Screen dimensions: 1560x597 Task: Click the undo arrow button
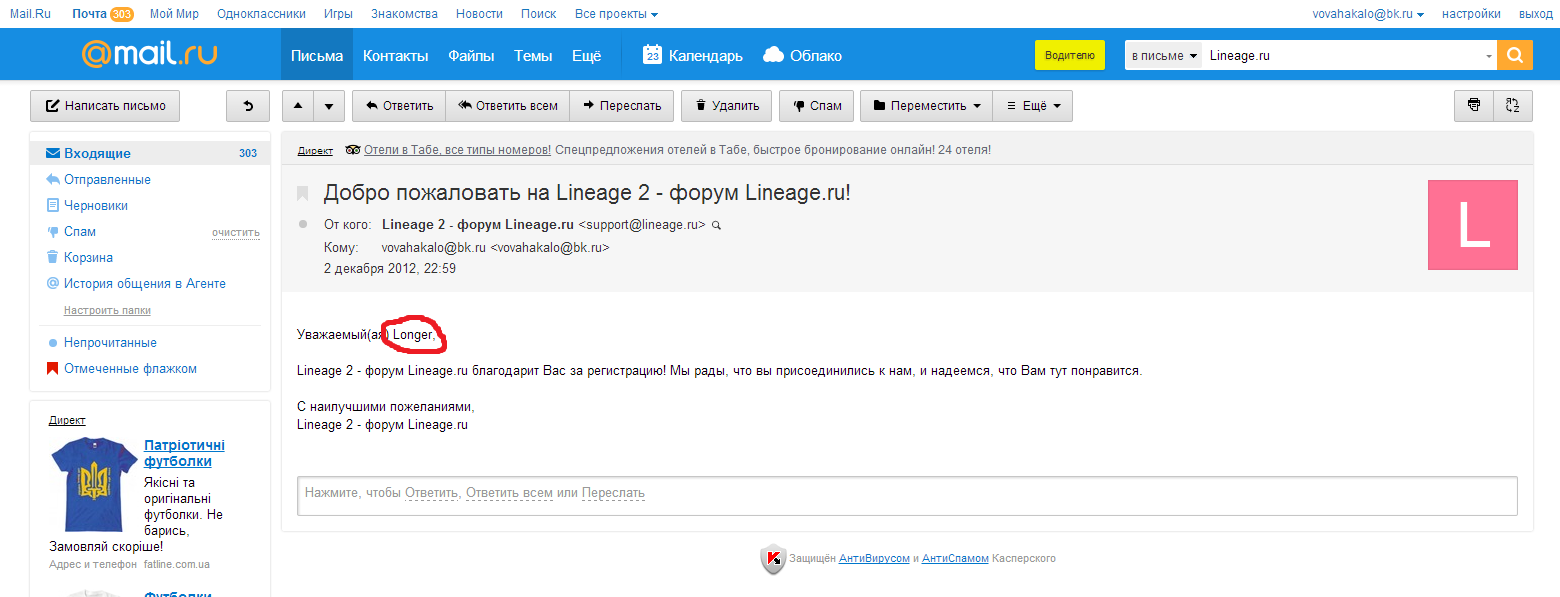click(248, 106)
